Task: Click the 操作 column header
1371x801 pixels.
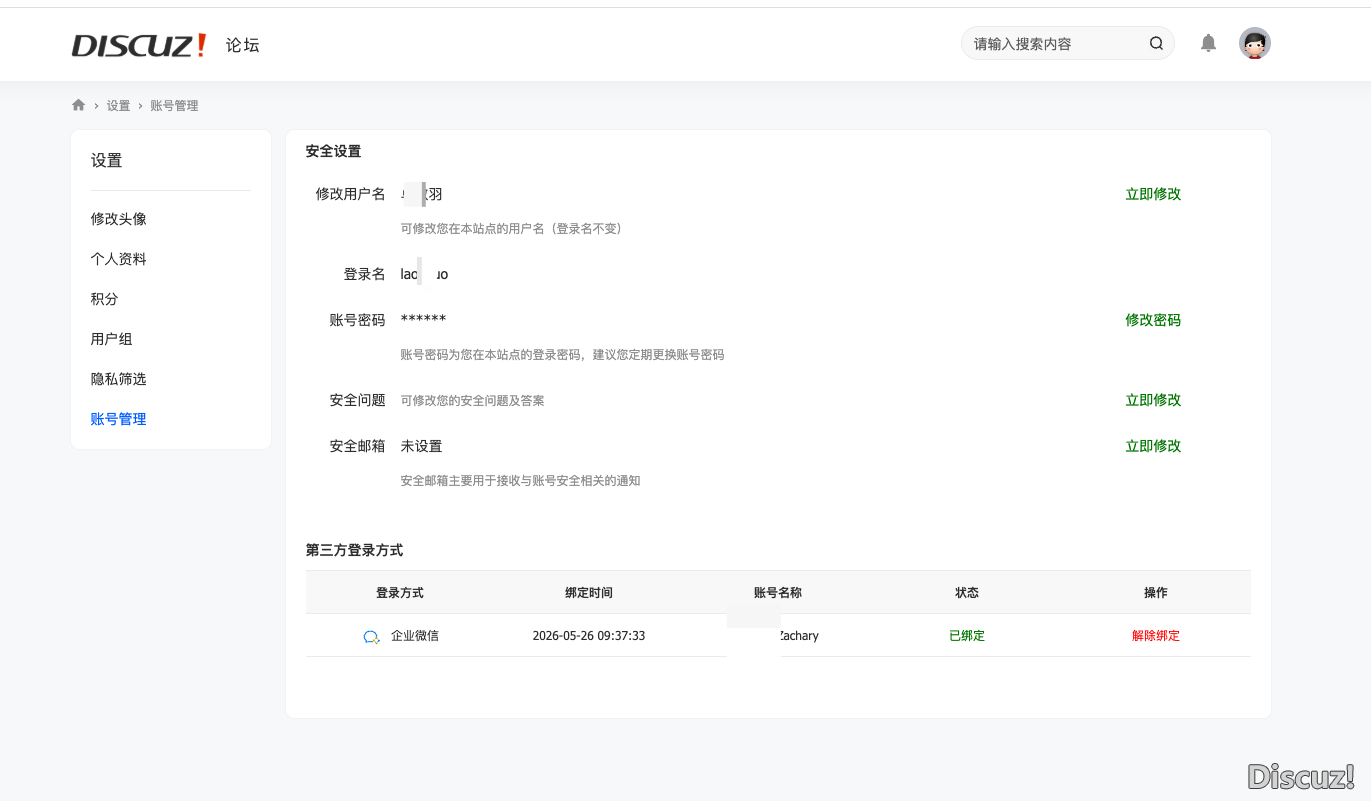Action: click(x=1156, y=593)
